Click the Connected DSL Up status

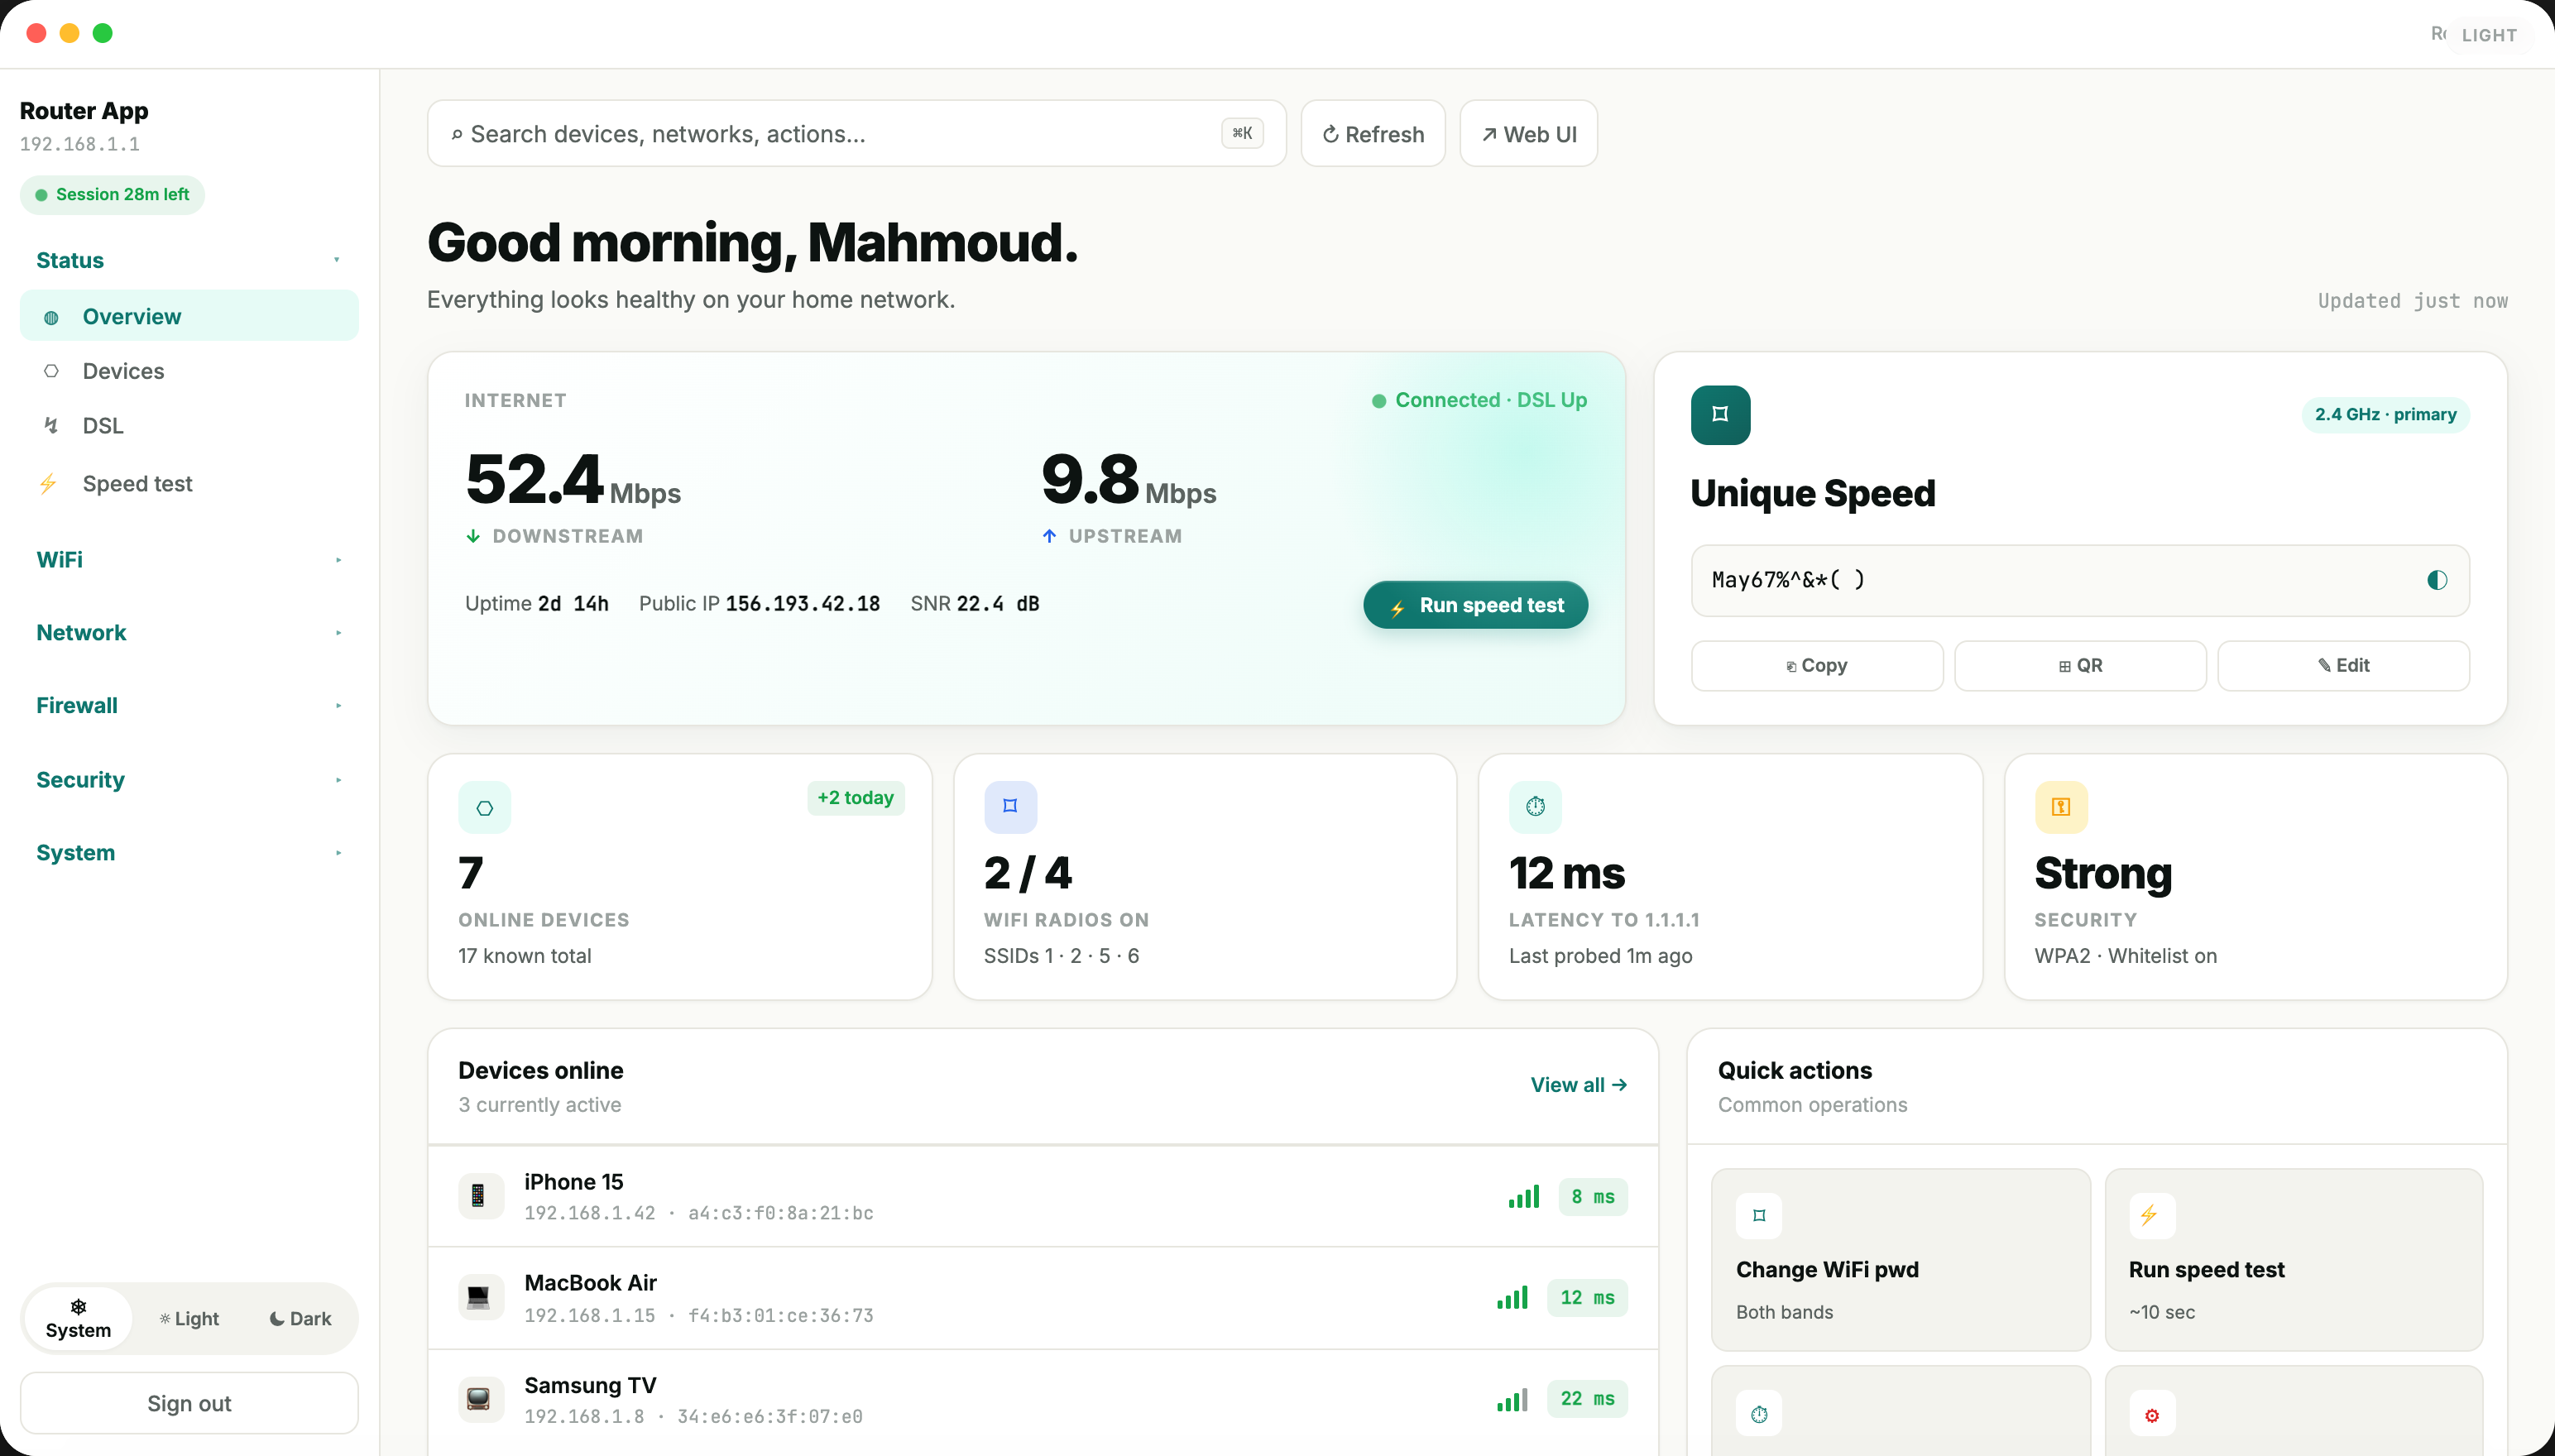1479,400
